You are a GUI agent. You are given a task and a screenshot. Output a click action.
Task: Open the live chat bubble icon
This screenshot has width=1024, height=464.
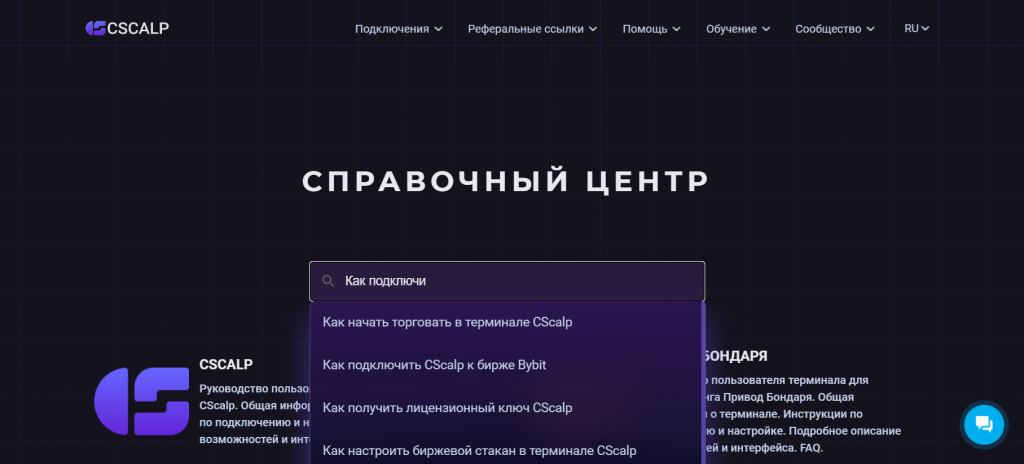click(984, 425)
